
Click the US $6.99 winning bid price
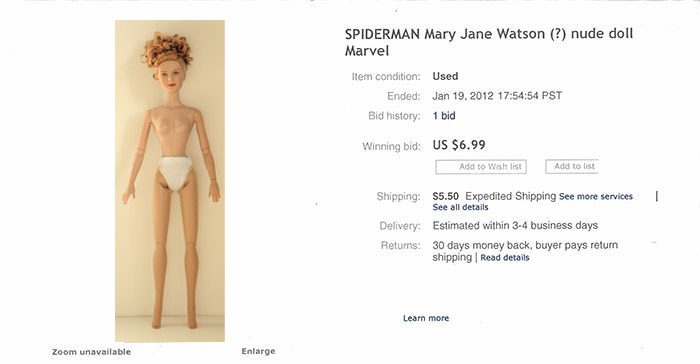point(459,145)
